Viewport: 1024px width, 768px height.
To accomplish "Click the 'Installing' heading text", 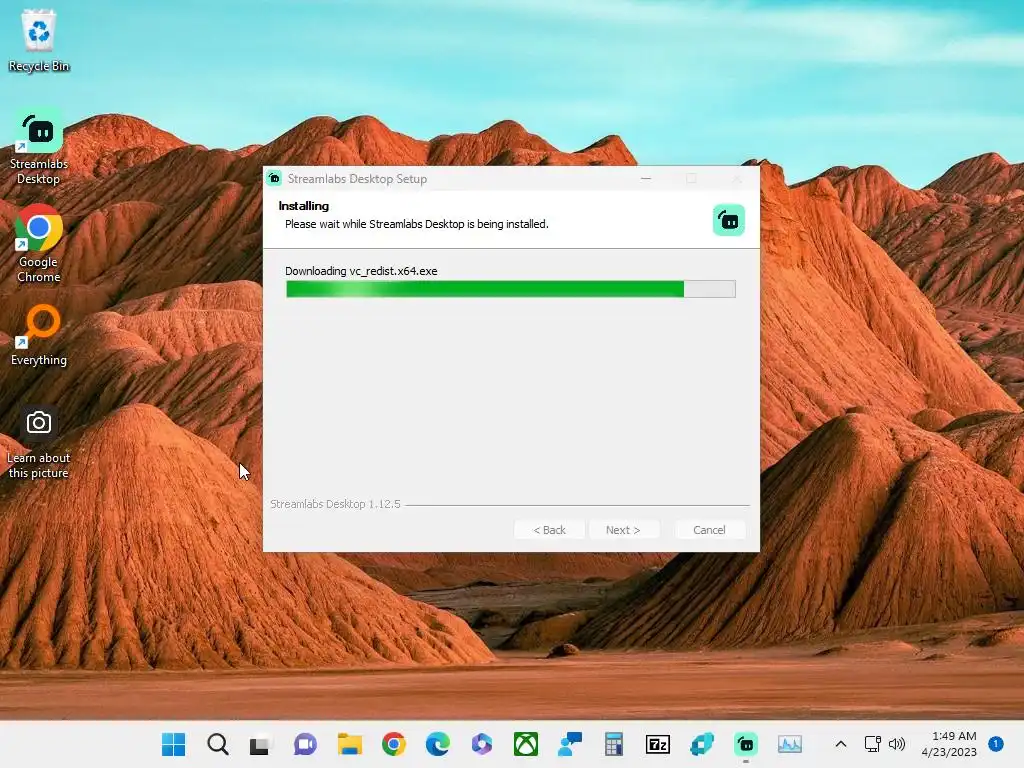I will coord(304,206).
